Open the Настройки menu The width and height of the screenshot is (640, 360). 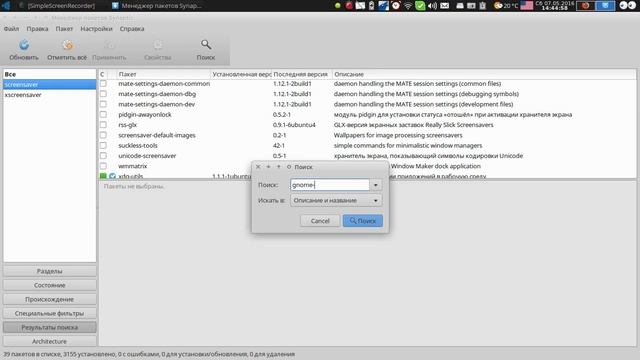(x=96, y=29)
